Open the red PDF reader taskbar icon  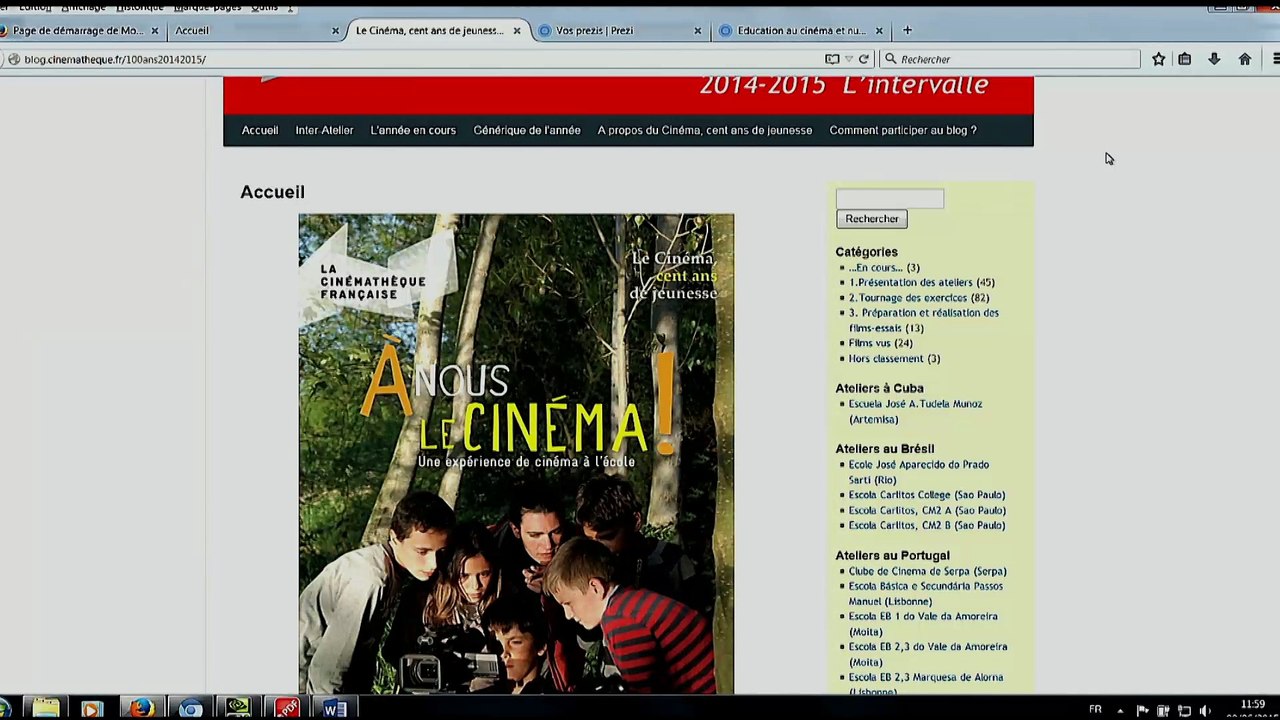click(287, 708)
